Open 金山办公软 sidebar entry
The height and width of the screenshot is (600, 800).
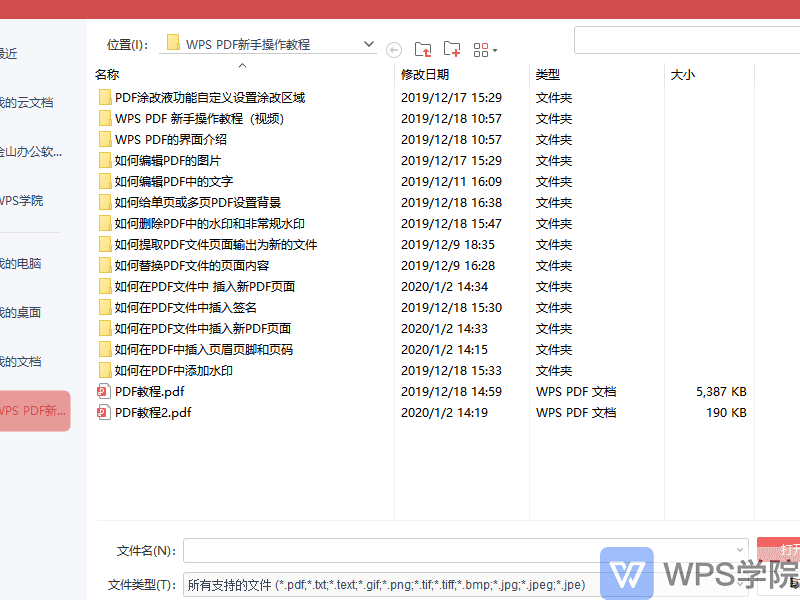coord(31,152)
